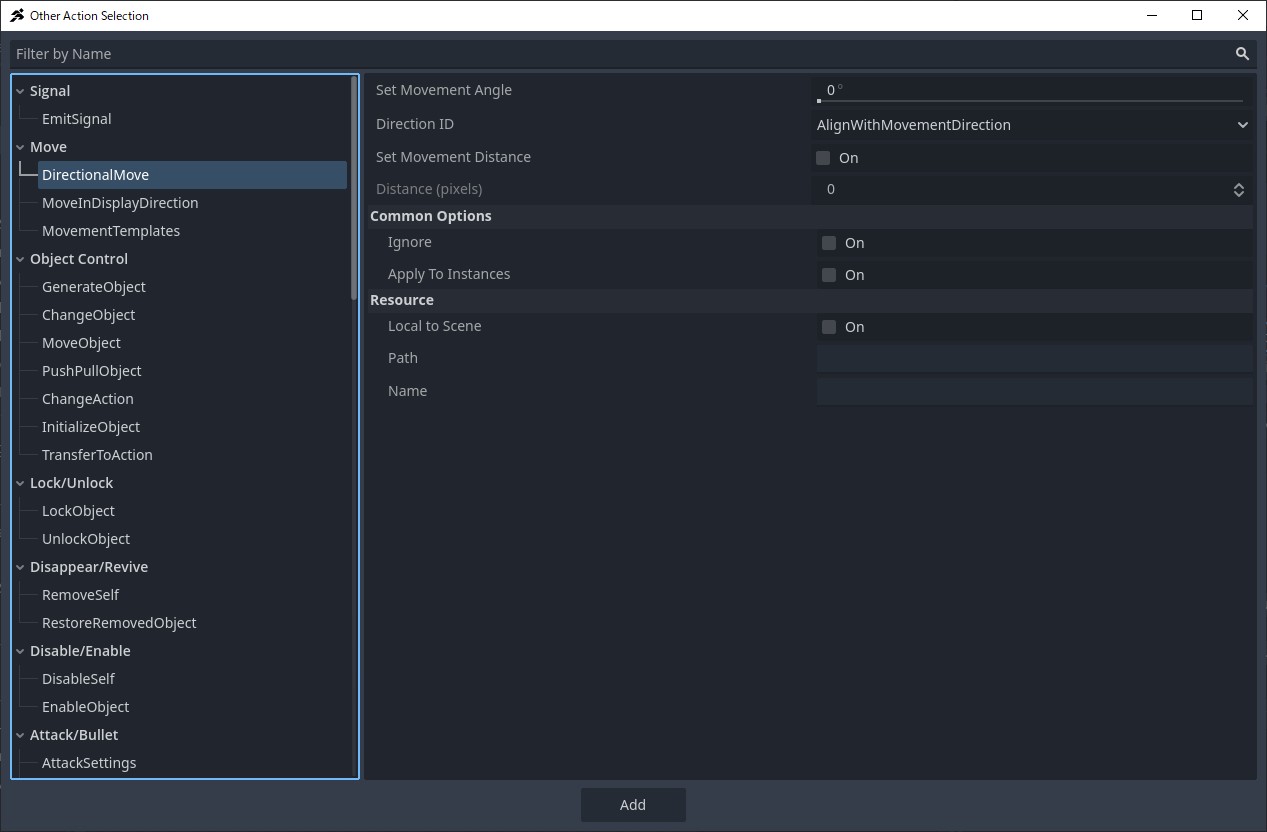Maximize the Other Action Selection window
This screenshot has height=832, width=1267.
click(1197, 15)
